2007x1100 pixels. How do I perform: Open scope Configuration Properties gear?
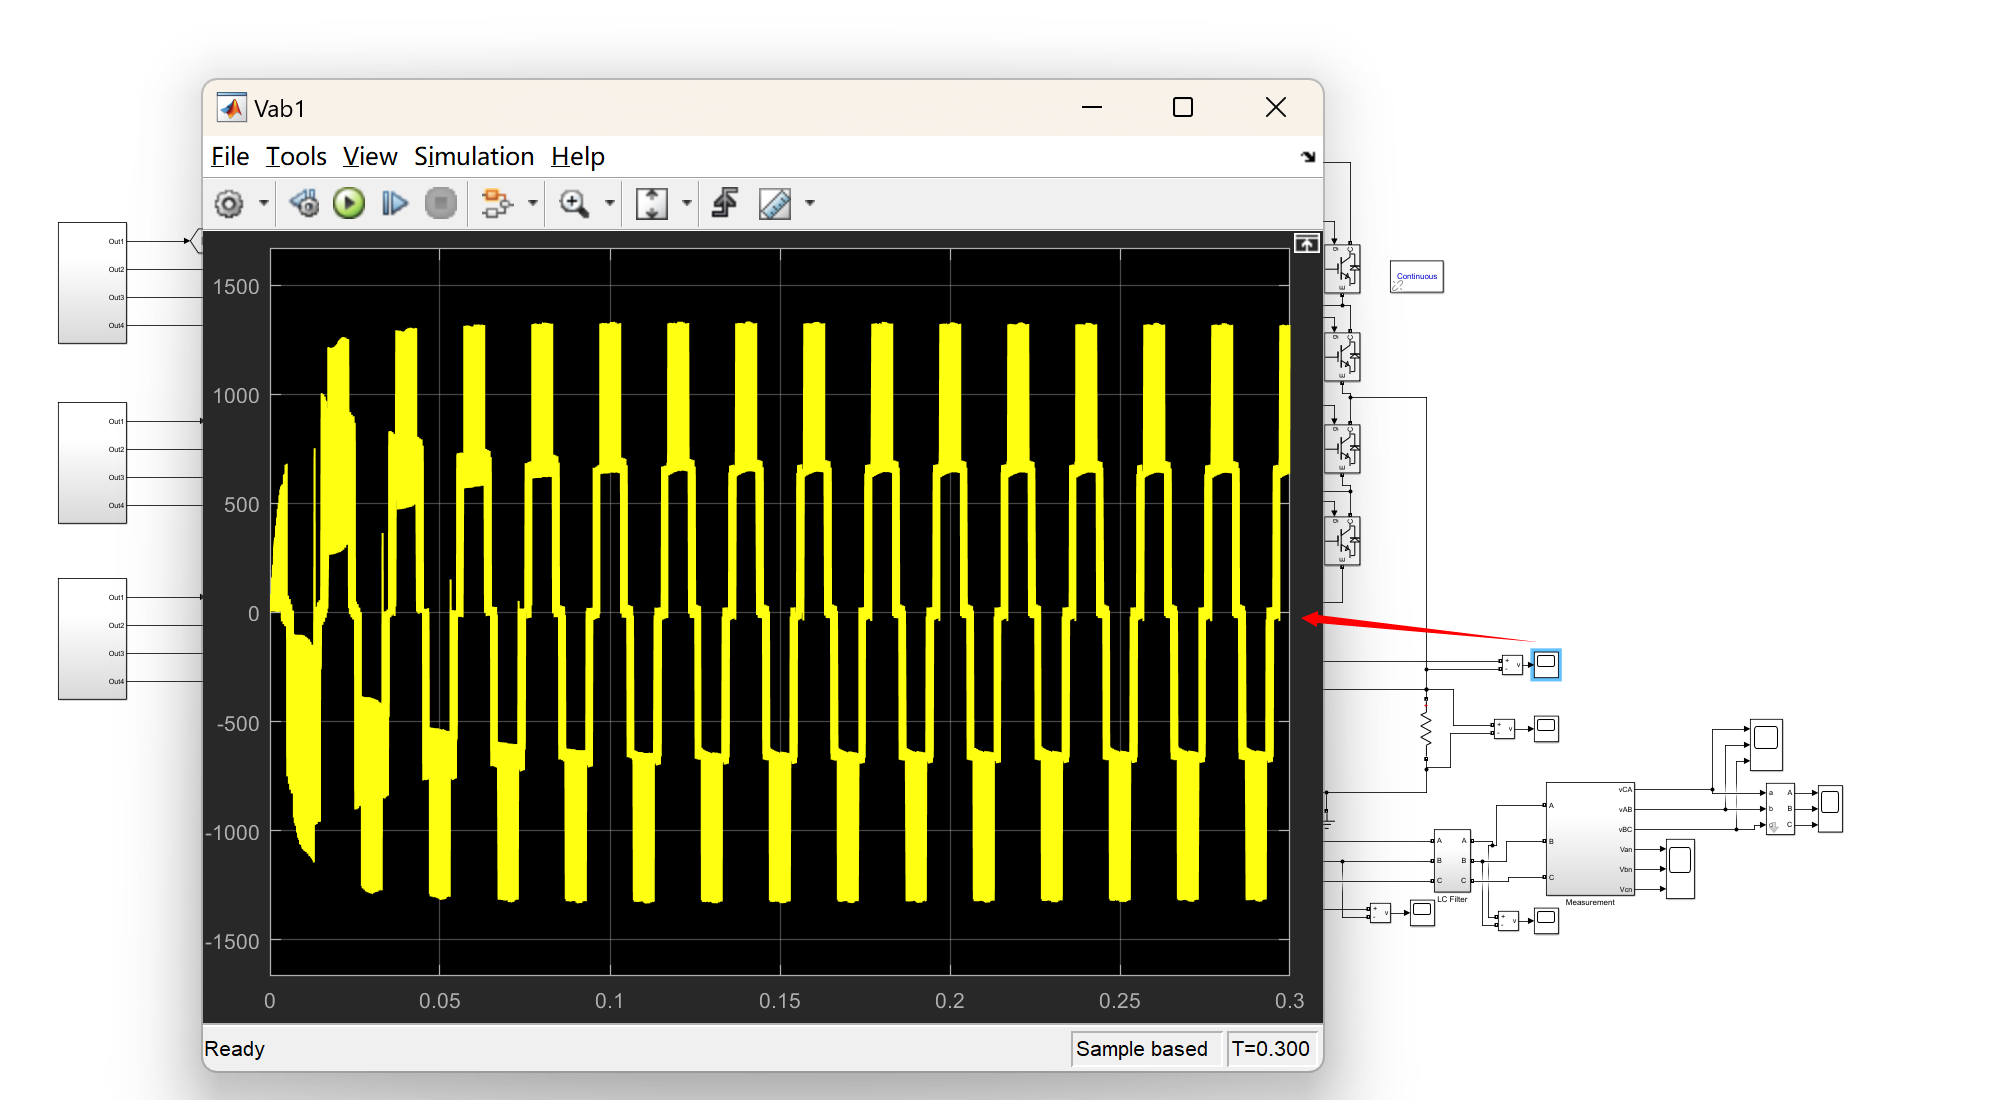(229, 204)
